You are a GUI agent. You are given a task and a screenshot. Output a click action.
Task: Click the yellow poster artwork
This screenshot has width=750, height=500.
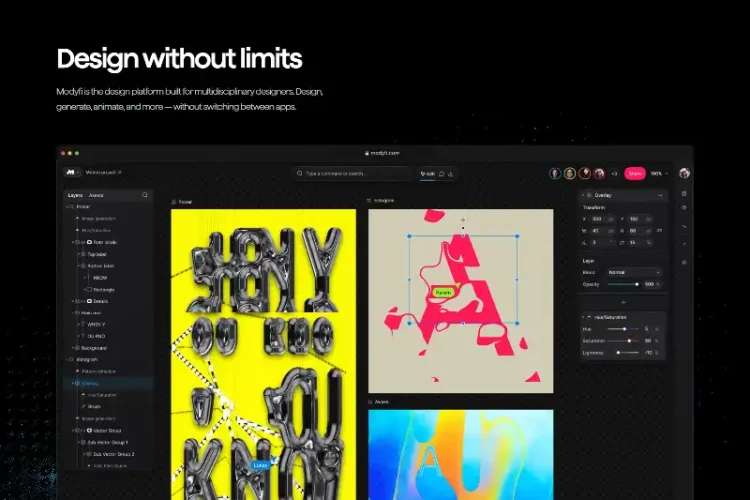click(x=263, y=354)
